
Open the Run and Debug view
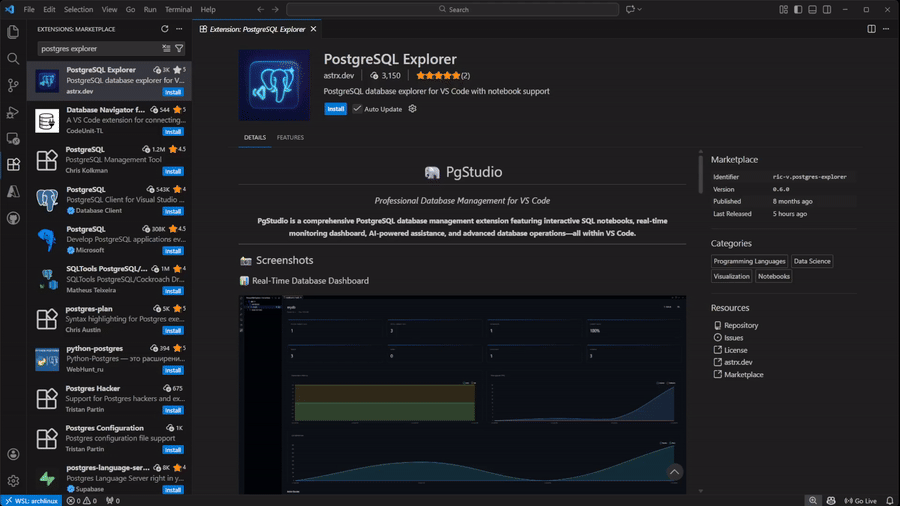[13, 112]
